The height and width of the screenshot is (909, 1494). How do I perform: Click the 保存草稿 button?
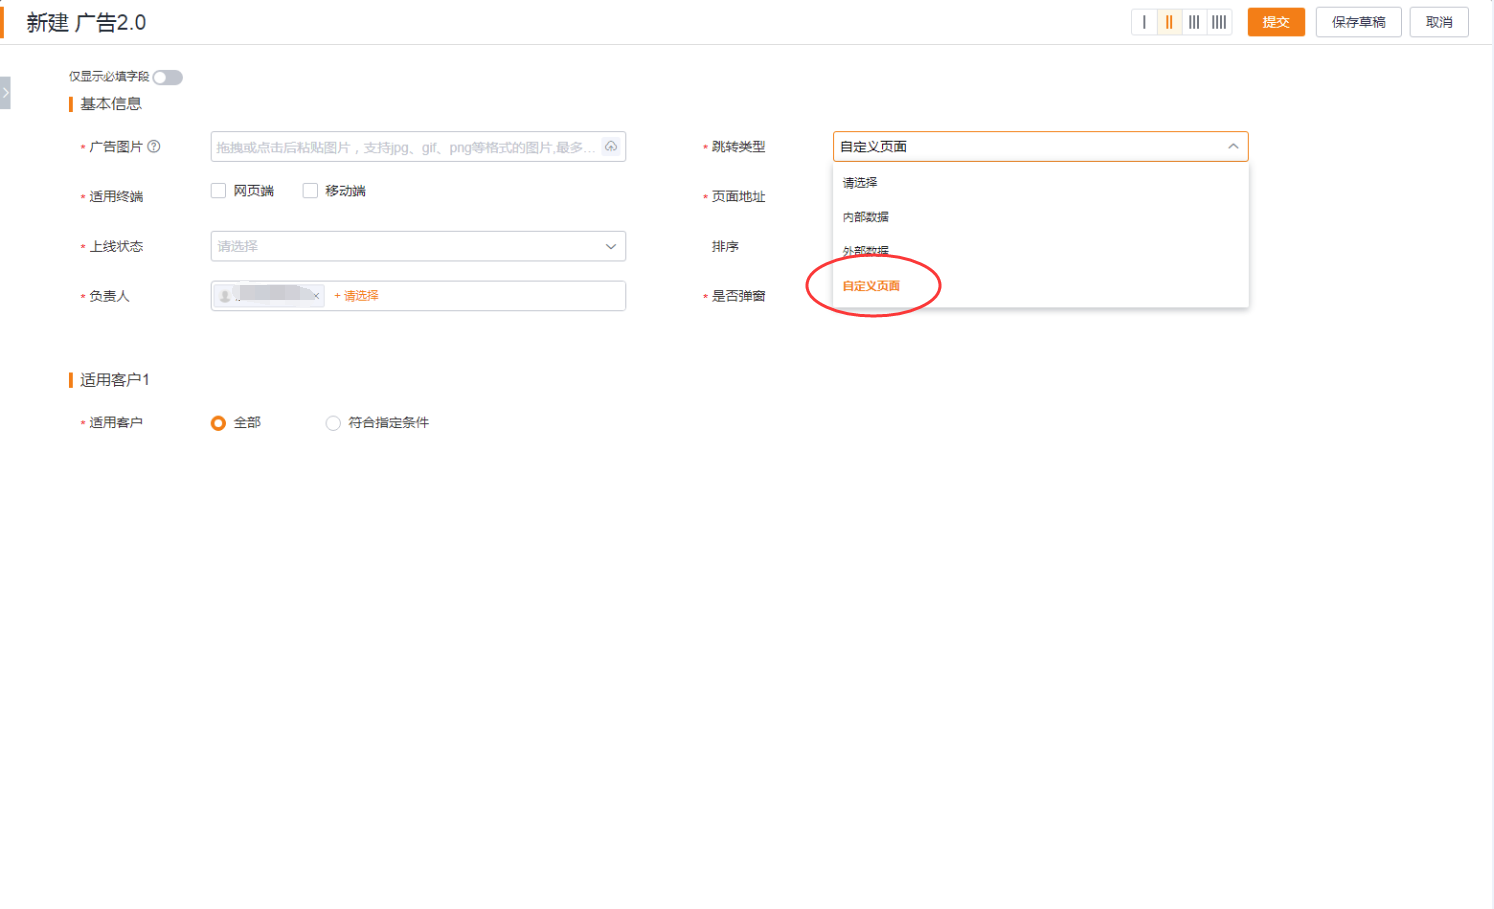(x=1358, y=22)
